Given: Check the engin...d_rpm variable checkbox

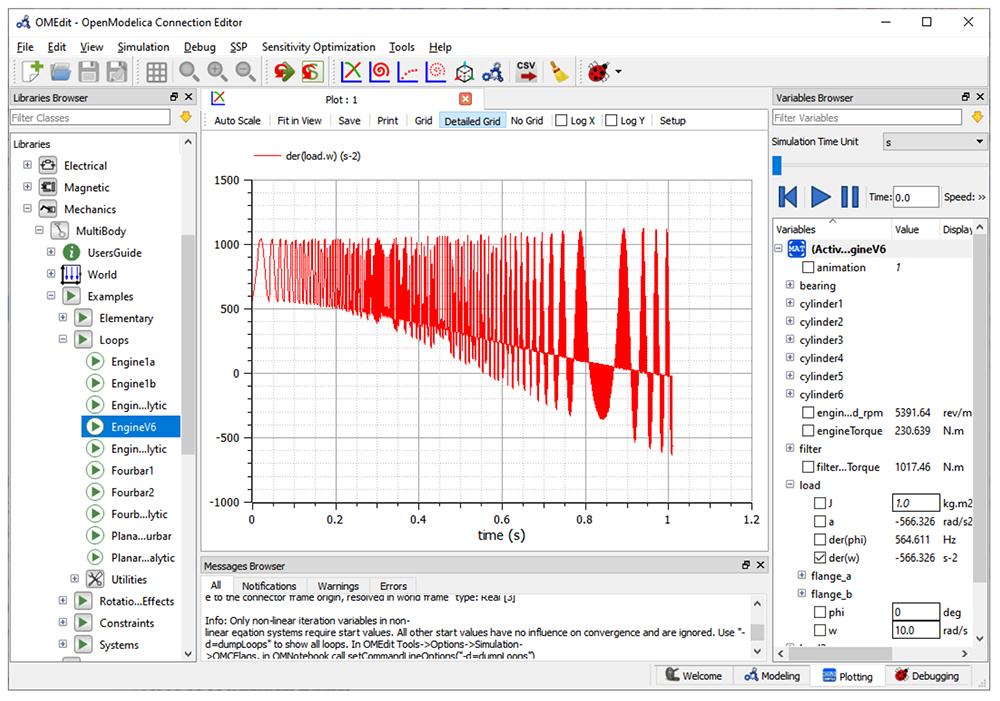Looking at the screenshot, I should pos(808,413).
